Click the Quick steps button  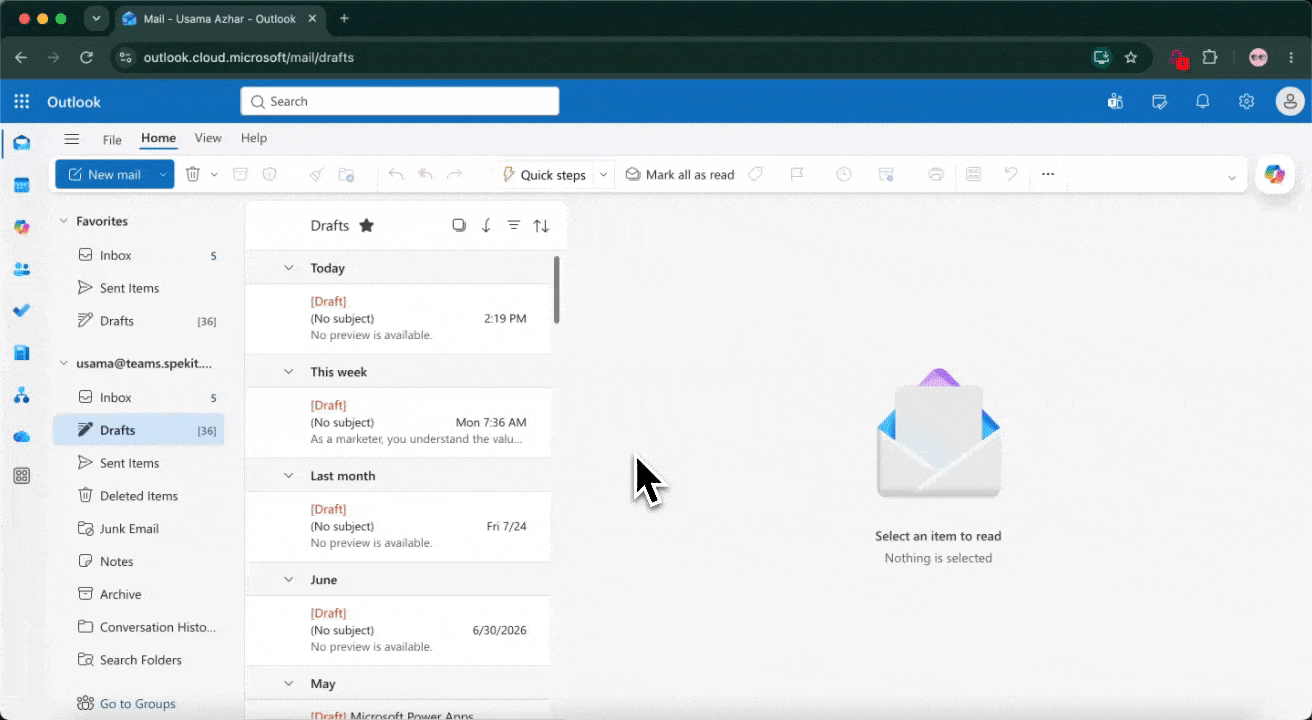point(543,174)
